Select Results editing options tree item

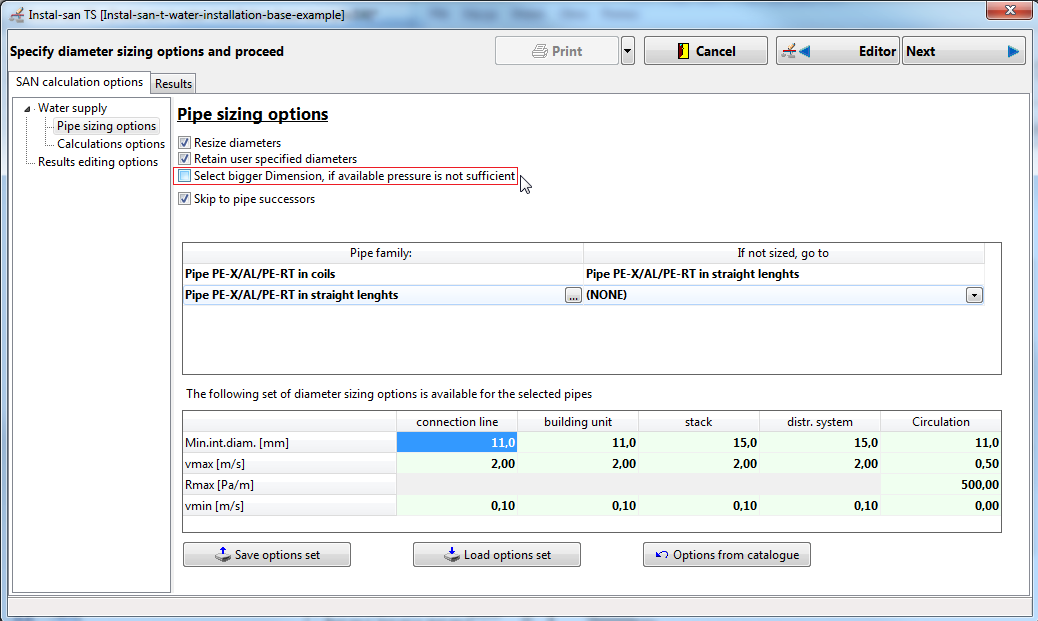(98, 162)
